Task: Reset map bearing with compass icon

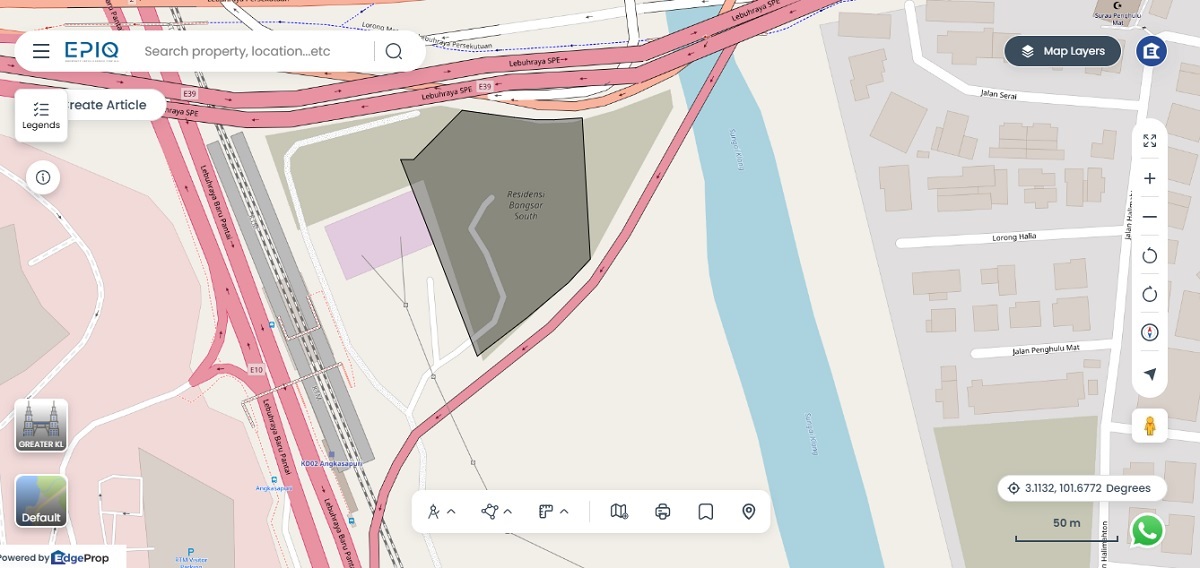Action: pyautogui.click(x=1150, y=333)
